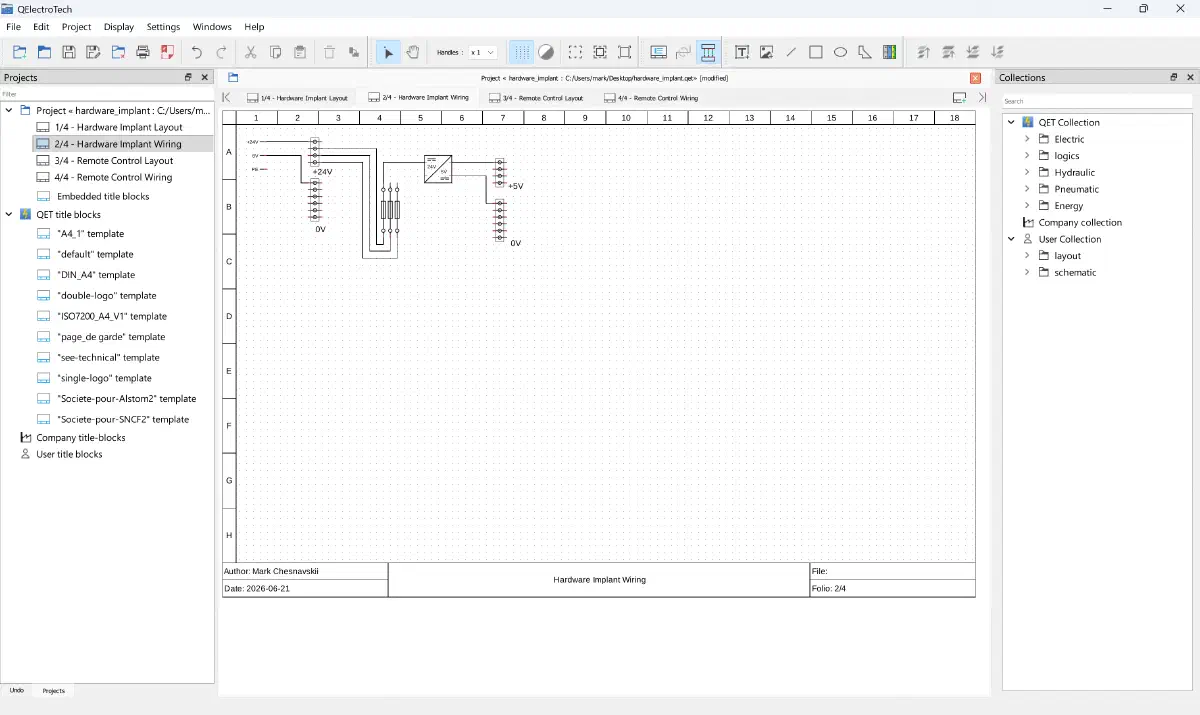
Task: Switch to the hand view mode
Action: pyautogui.click(x=413, y=52)
